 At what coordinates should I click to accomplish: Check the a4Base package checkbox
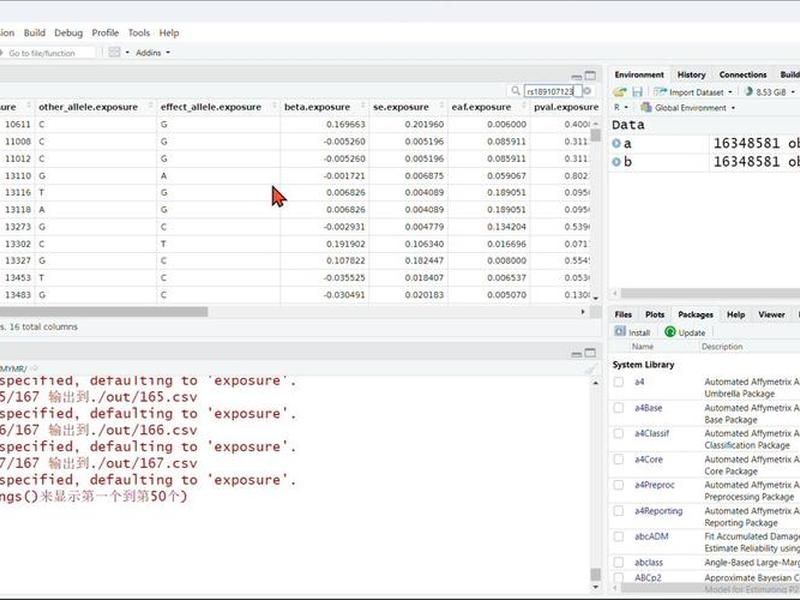click(x=618, y=408)
